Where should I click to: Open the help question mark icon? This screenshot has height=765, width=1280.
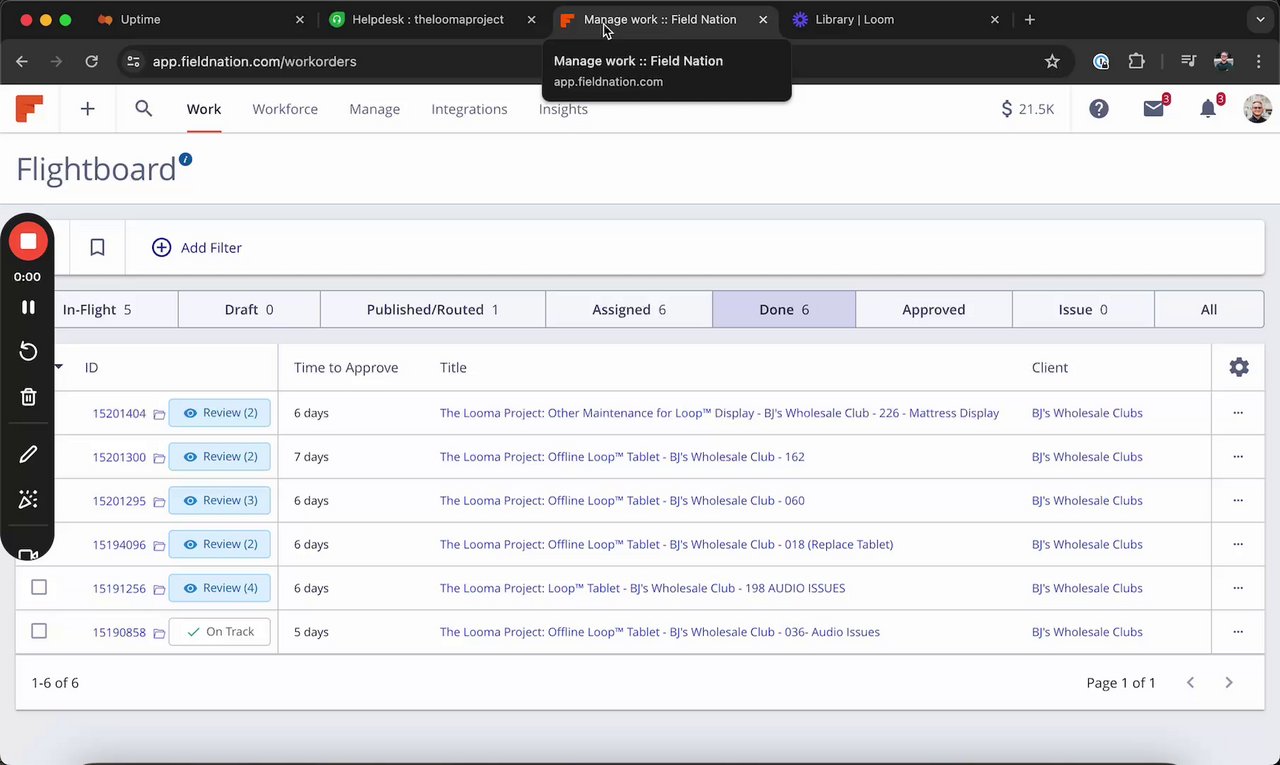point(1099,109)
